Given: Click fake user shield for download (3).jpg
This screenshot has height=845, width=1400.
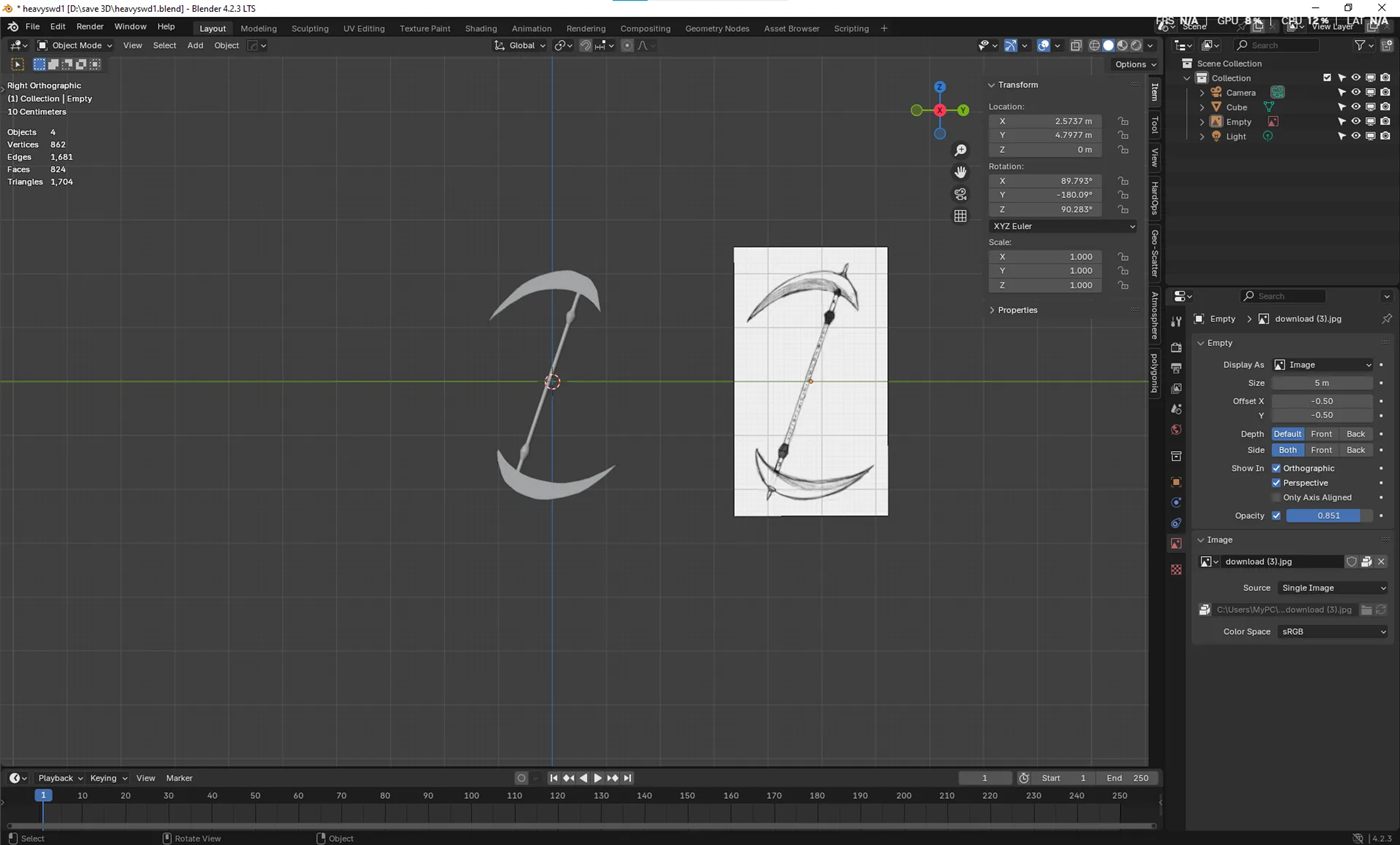Looking at the screenshot, I should (x=1351, y=562).
